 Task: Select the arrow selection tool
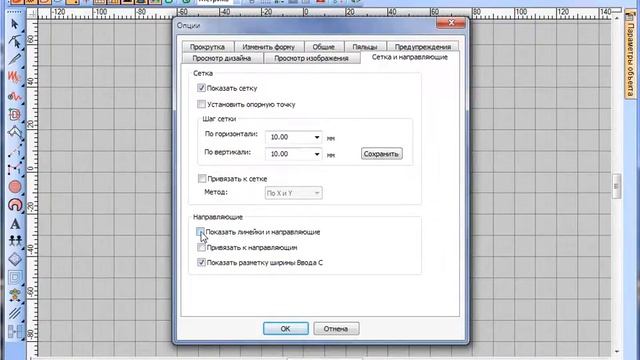click(x=15, y=24)
